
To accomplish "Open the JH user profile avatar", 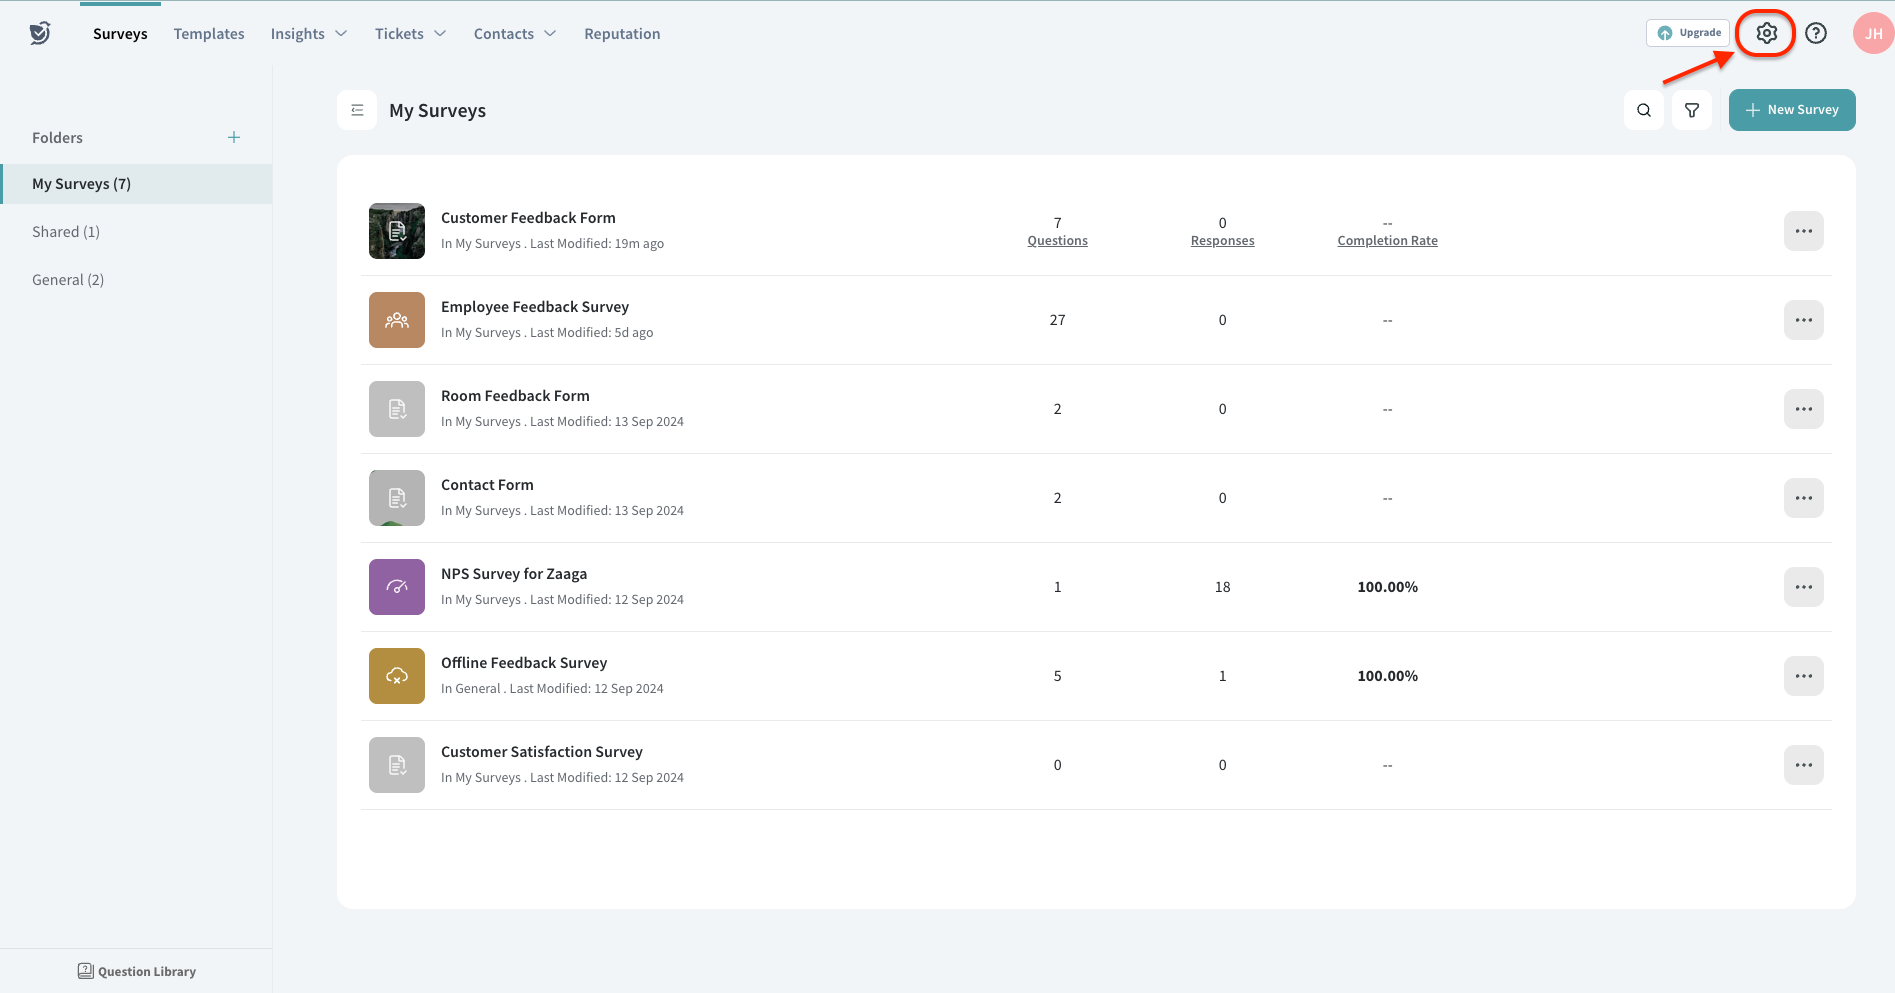I will 1872,33.
